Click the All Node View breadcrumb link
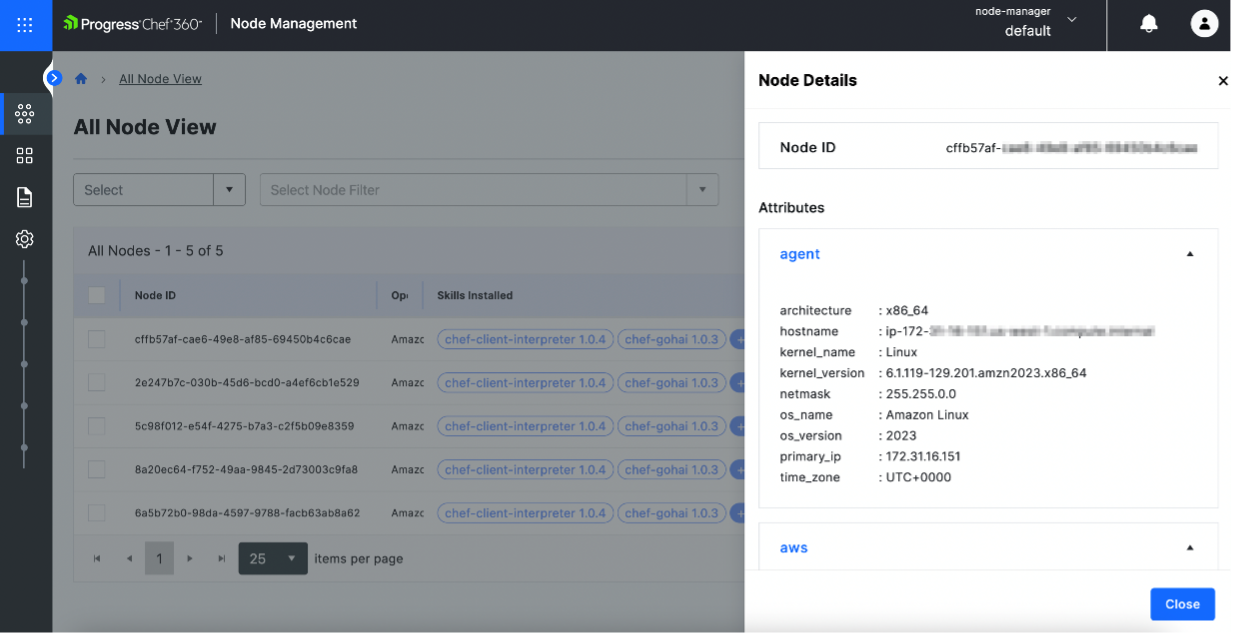1234x635 pixels. pos(160,79)
